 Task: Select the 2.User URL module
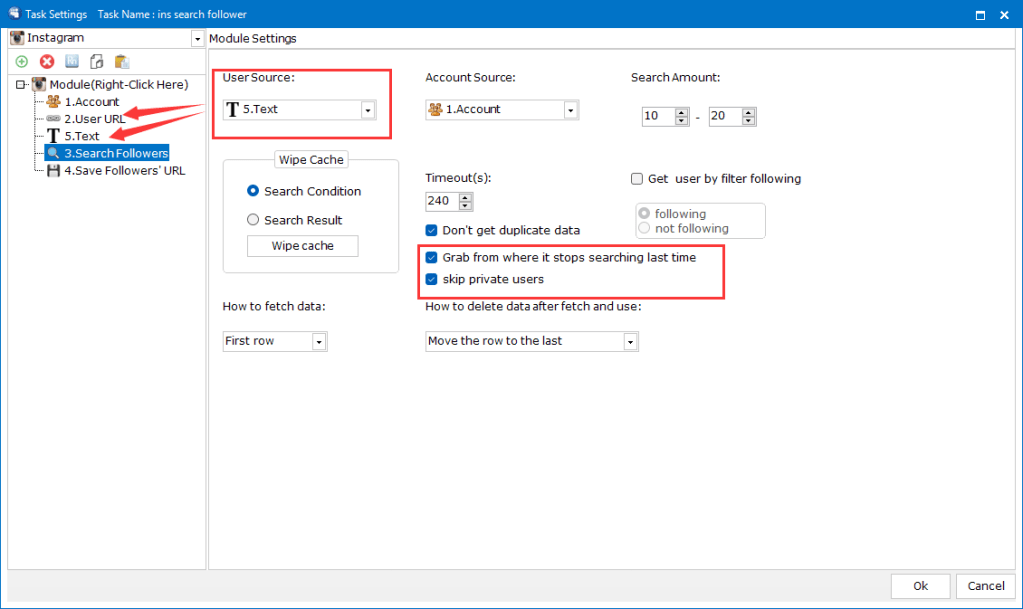(94, 119)
